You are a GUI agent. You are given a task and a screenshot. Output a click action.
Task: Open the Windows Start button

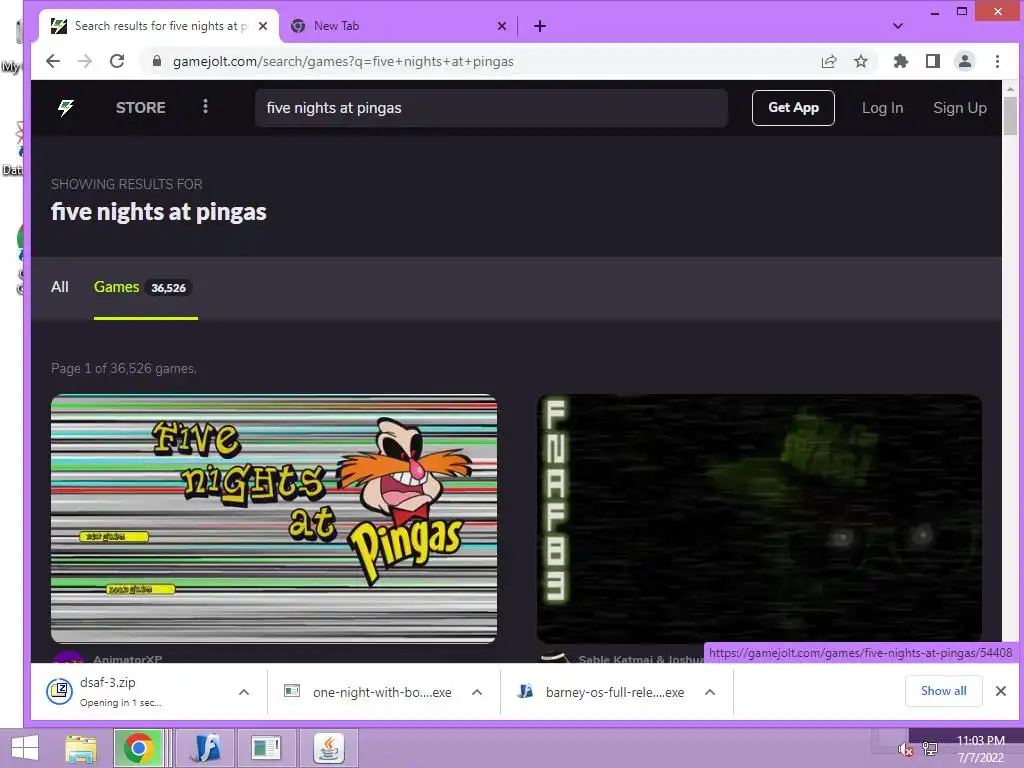point(25,748)
